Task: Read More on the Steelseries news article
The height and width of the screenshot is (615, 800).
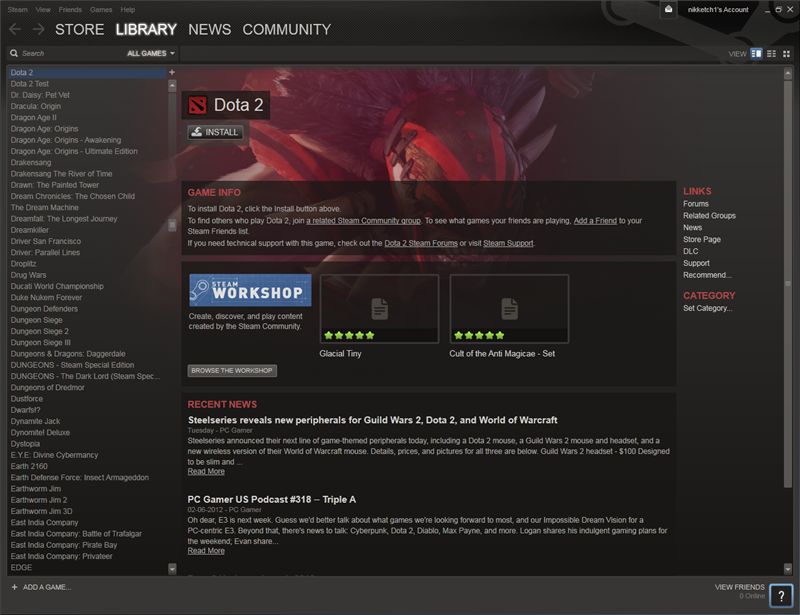Action: pyautogui.click(x=206, y=471)
